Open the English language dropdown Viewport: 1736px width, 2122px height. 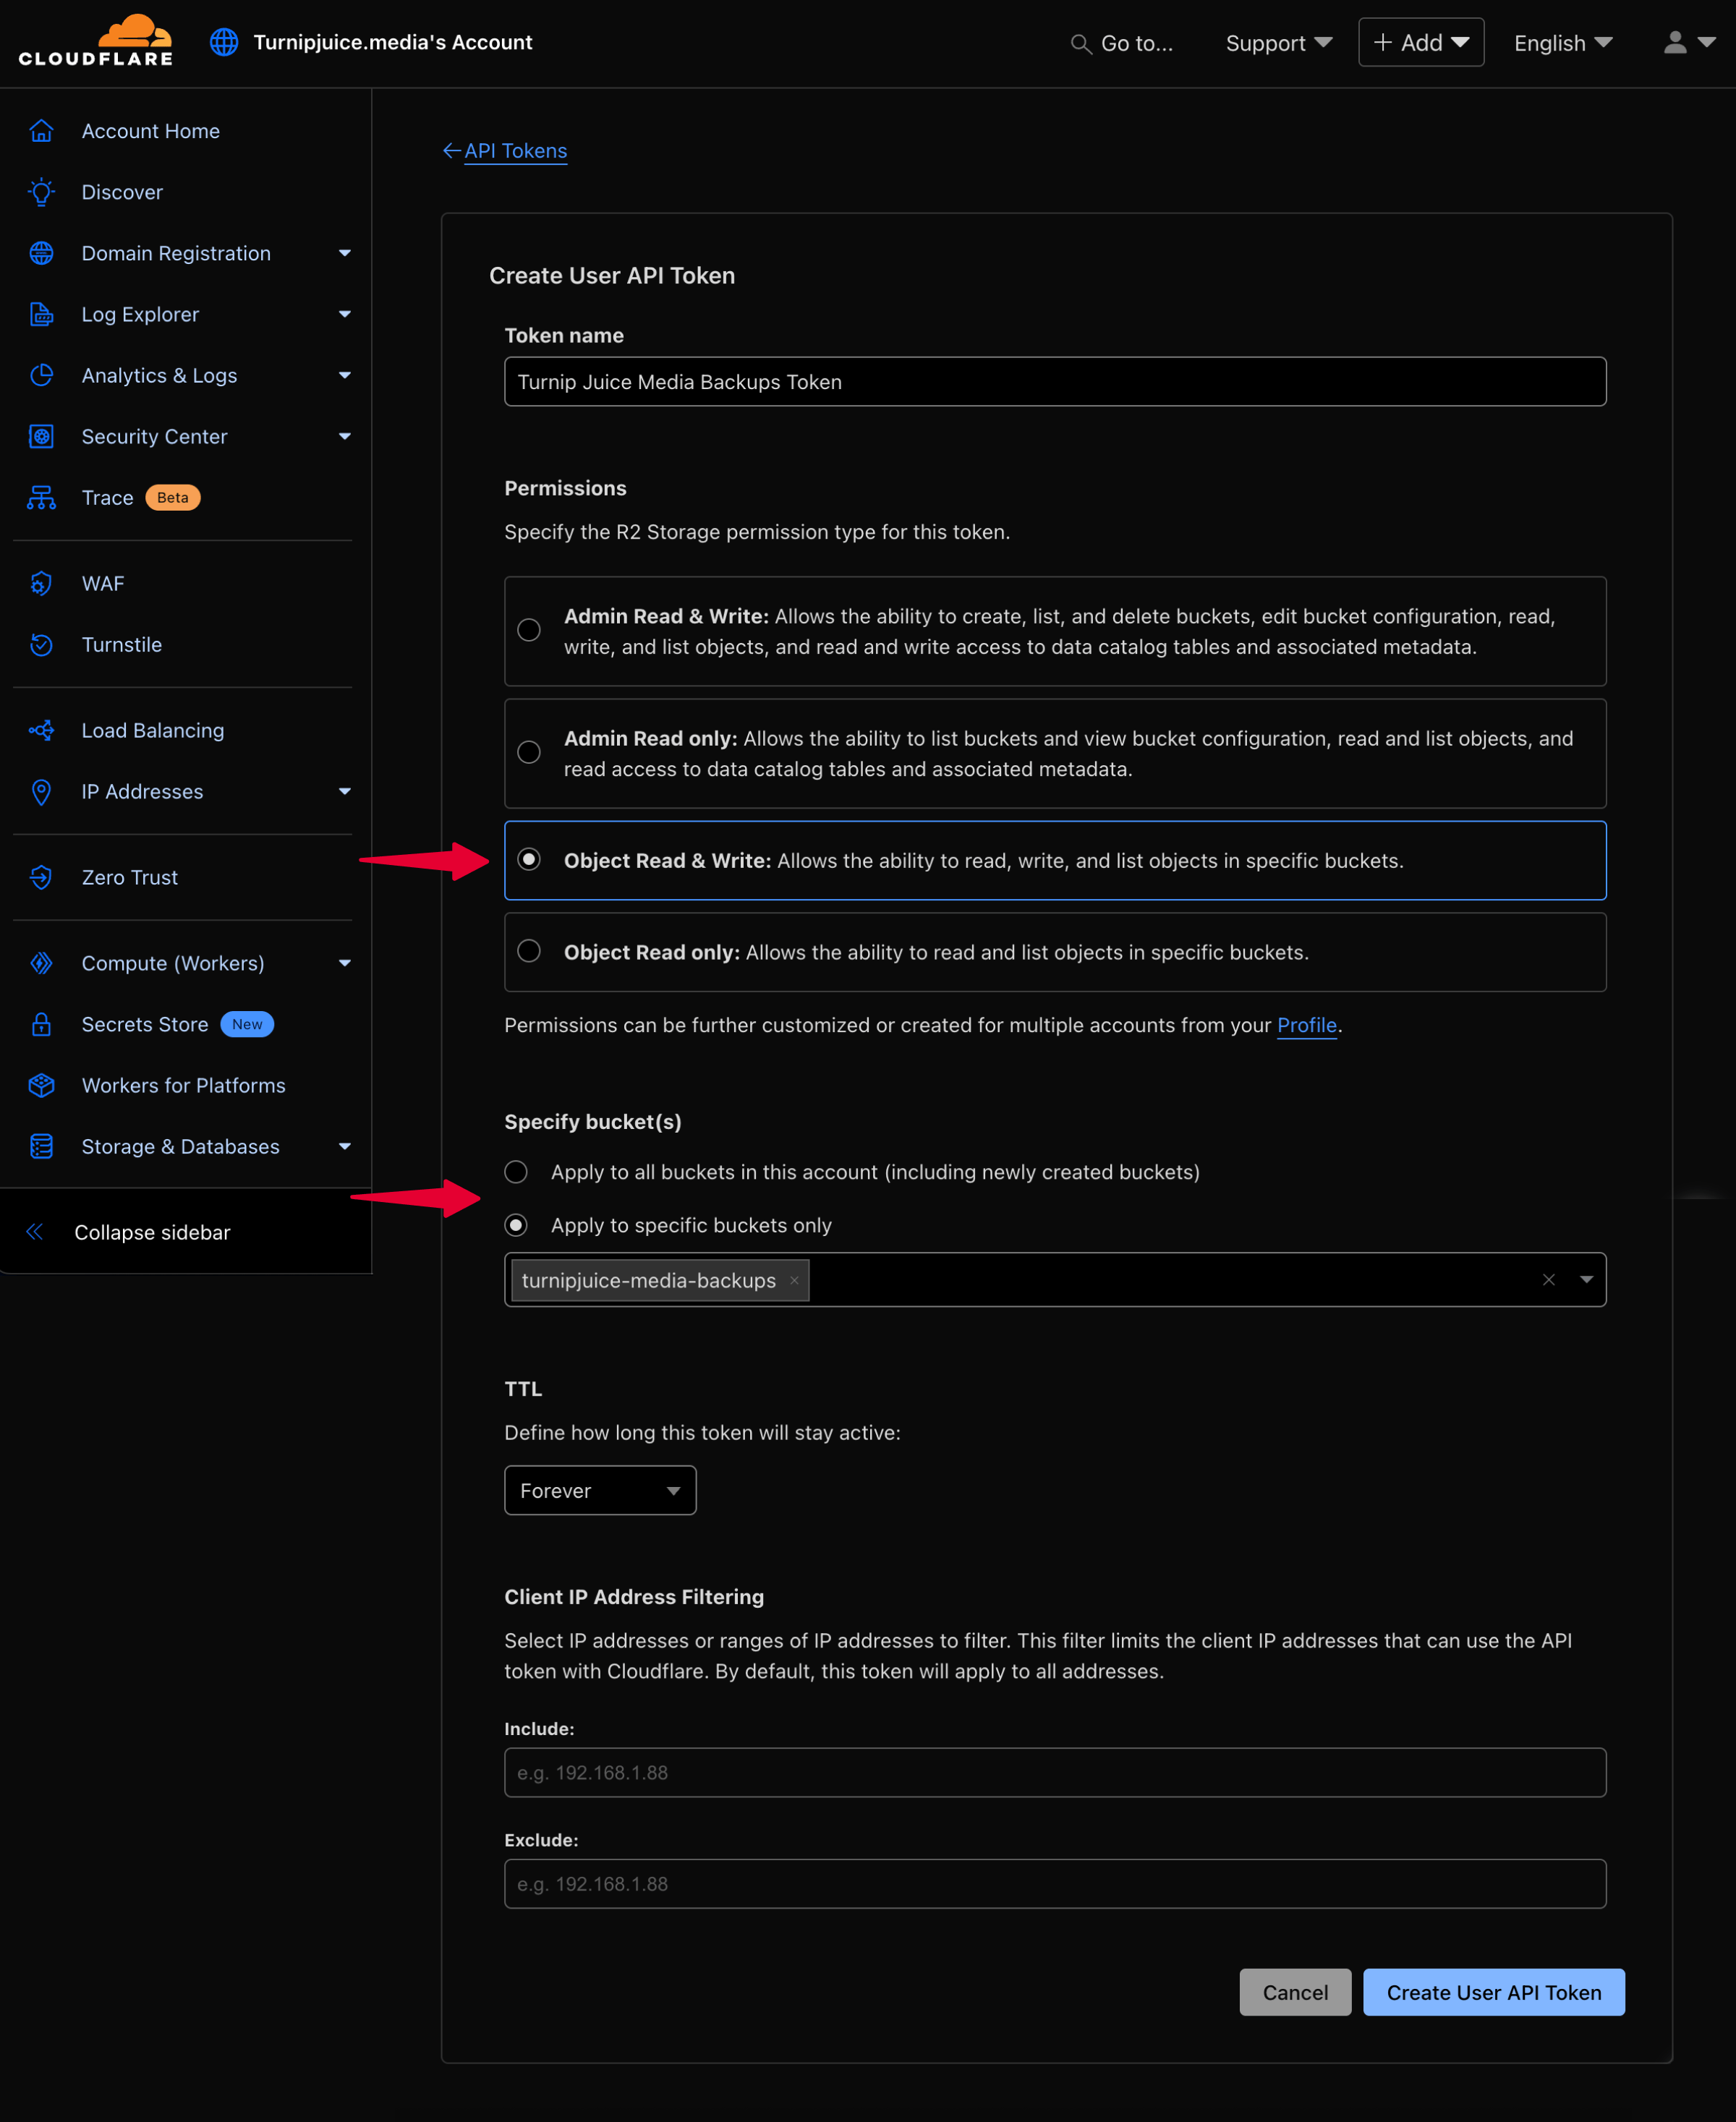1562,43
